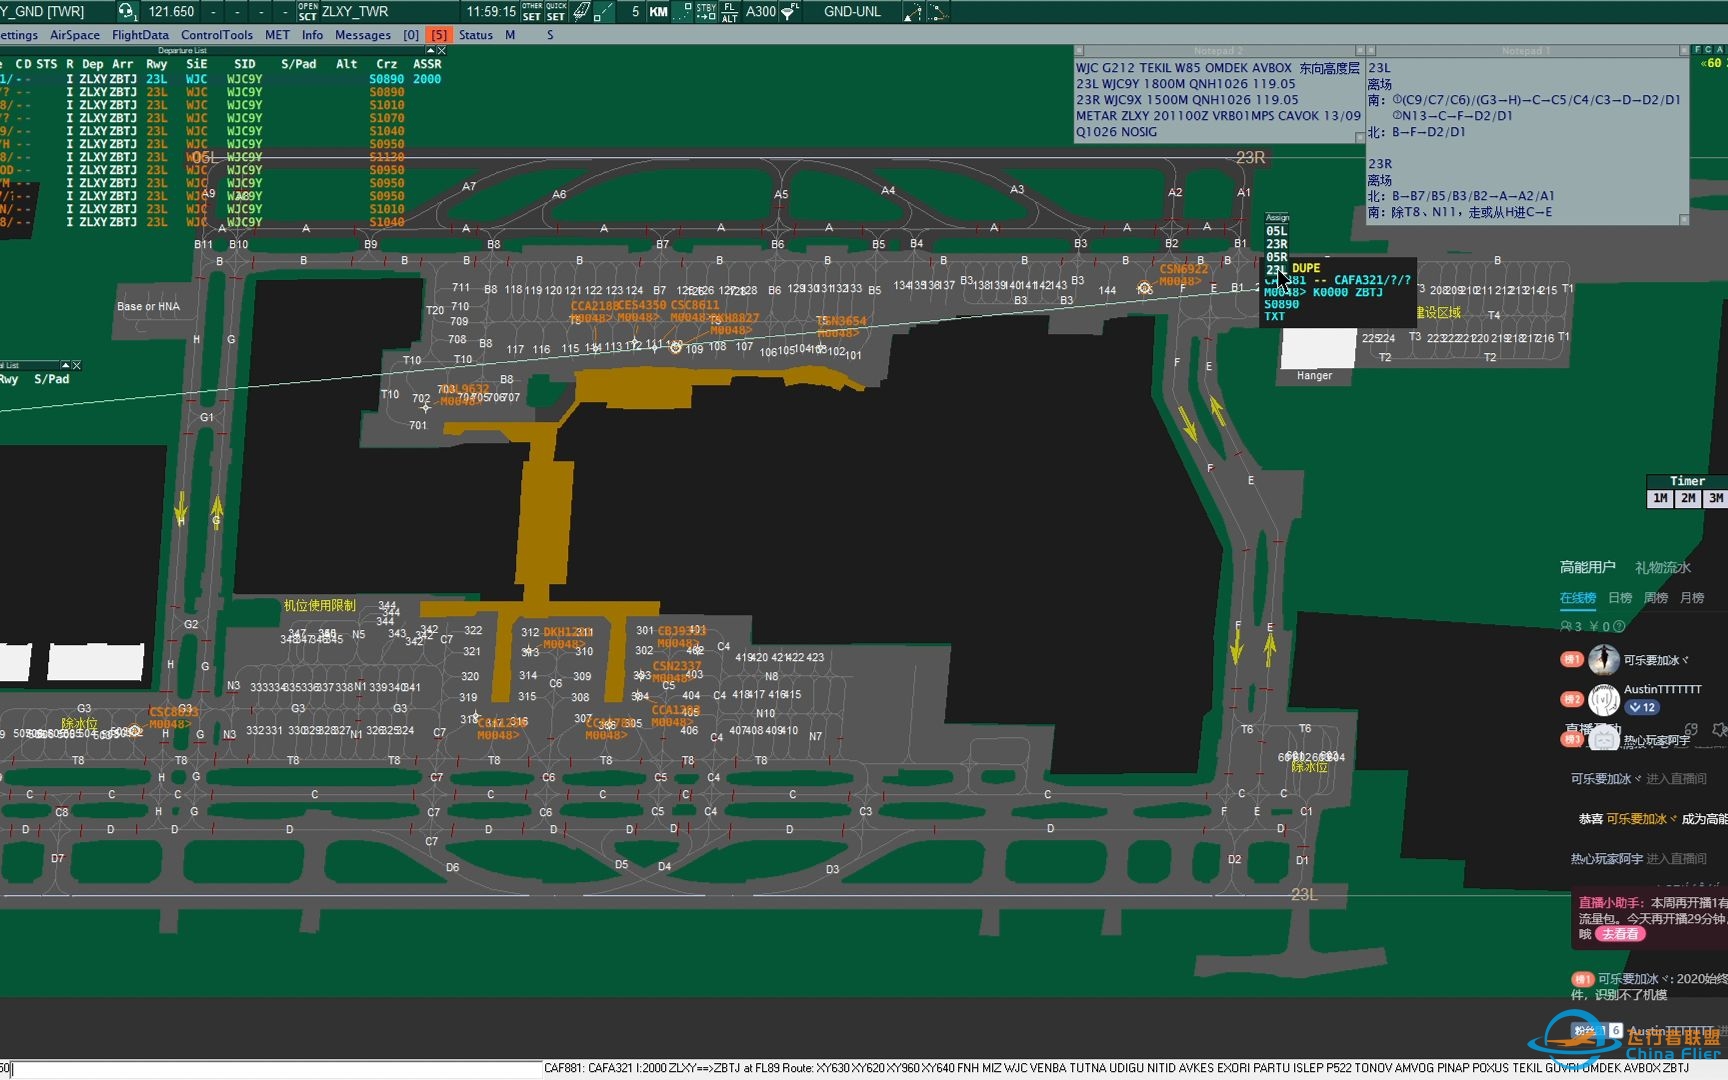Click the SID column header in Departure List
1728x1080 pixels.
245,64
